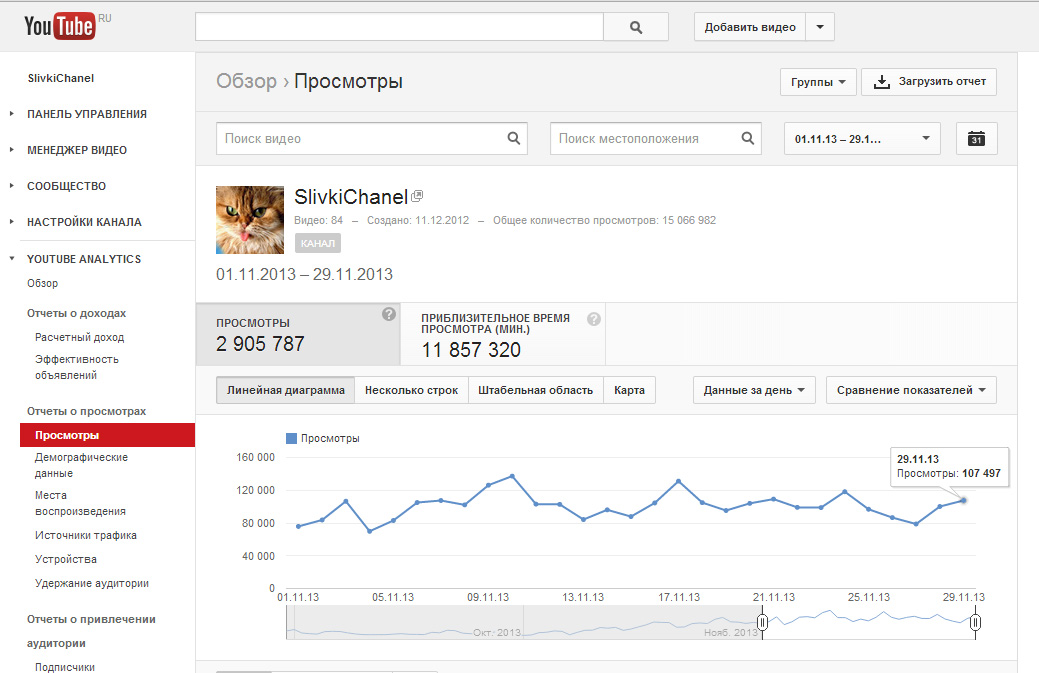Select Просмотры in sidebar
The width and height of the screenshot is (1039, 673).
[107, 435]
